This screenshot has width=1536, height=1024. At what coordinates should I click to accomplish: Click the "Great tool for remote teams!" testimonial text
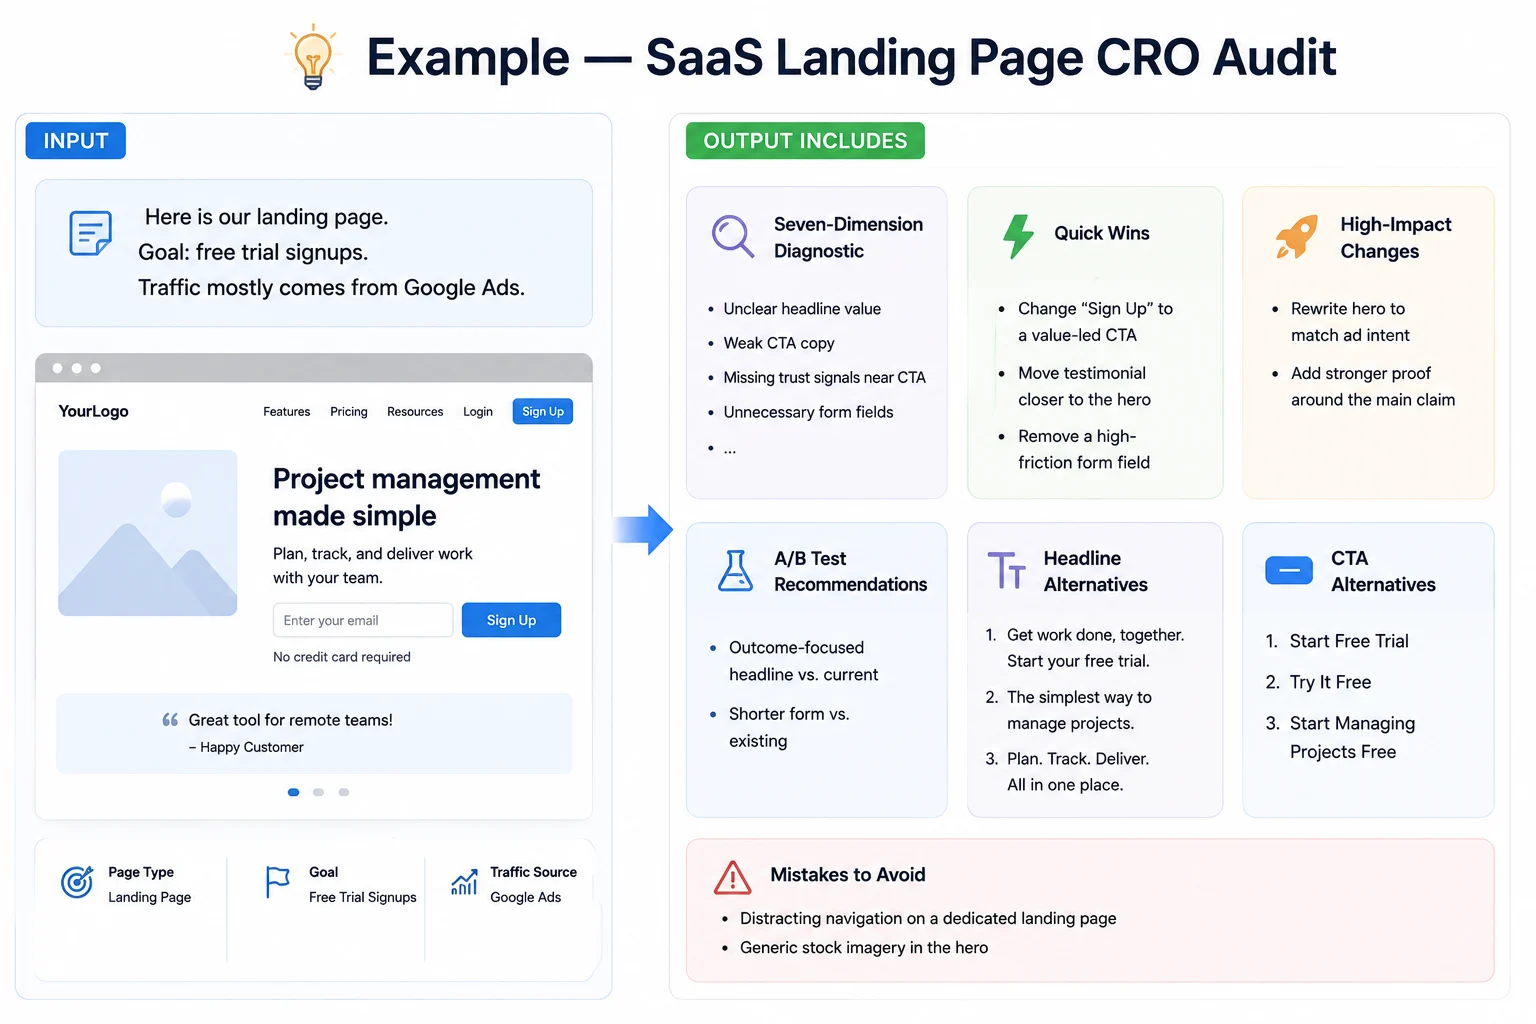click(x=291, y=720)
